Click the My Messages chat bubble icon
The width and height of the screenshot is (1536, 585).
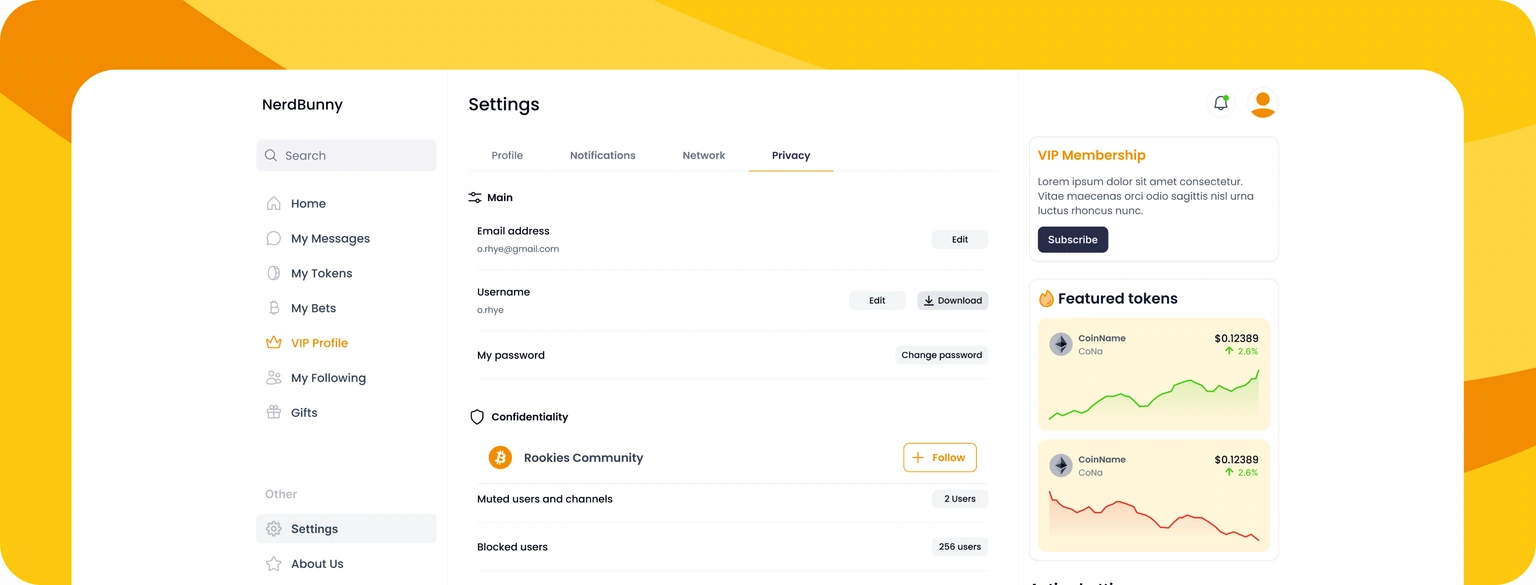click(273, 238)
